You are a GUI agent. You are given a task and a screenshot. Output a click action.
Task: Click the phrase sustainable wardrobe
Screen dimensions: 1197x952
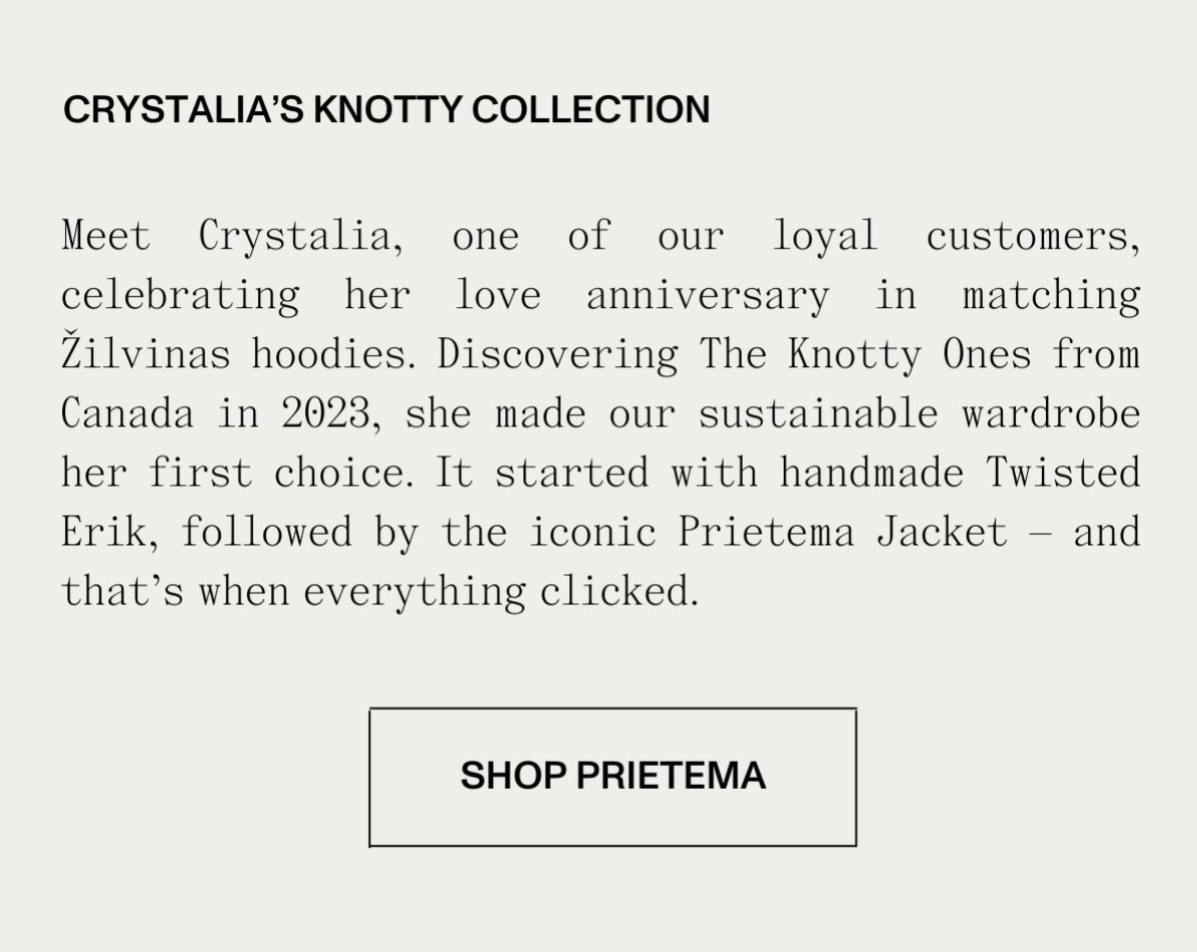919,415
